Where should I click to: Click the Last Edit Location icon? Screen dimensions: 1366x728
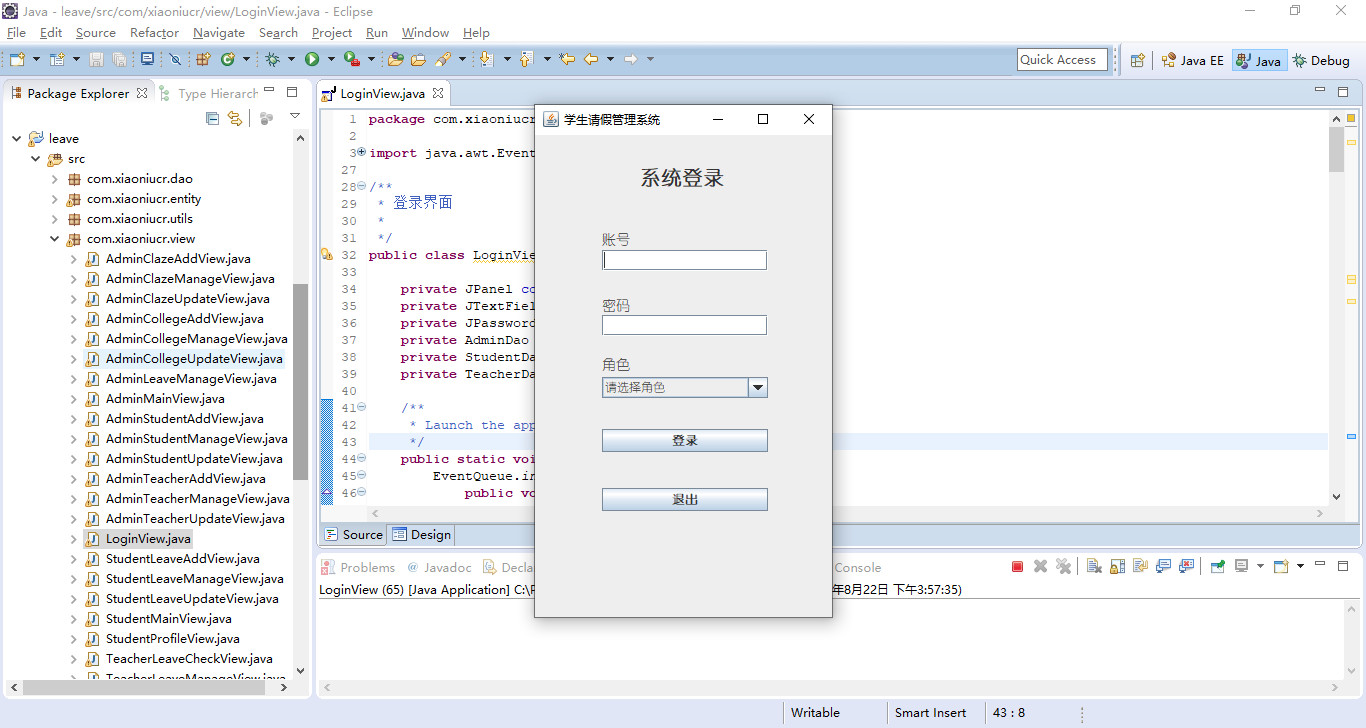coord(567,59)
